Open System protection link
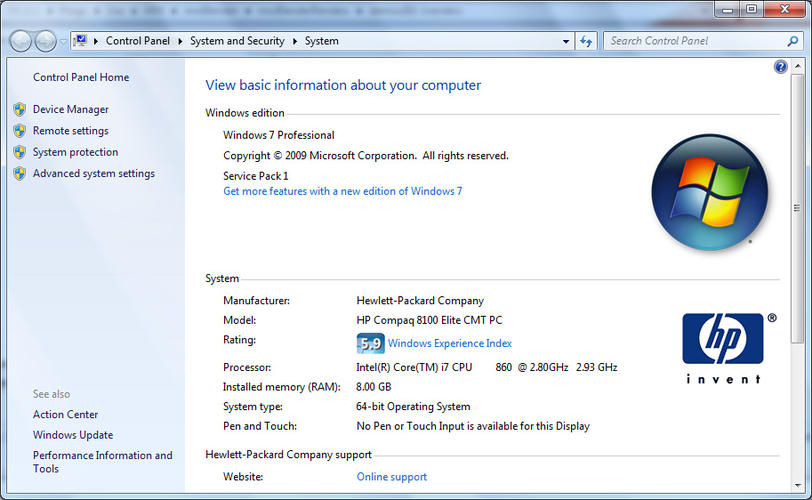The image size is (812, 500). point(76,152)
